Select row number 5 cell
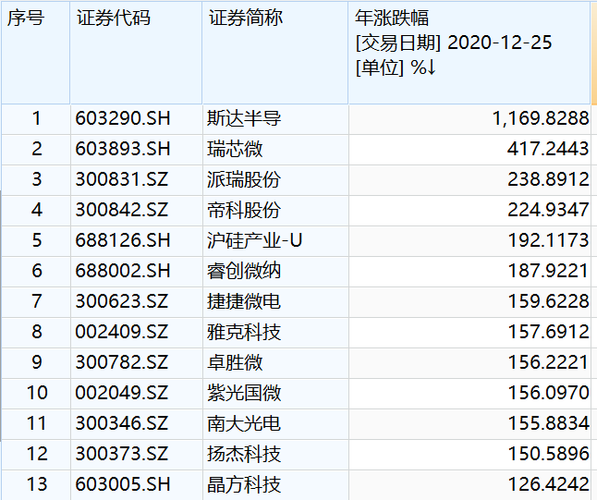This screenshot has height=500, width=597. tap(37, 240)
